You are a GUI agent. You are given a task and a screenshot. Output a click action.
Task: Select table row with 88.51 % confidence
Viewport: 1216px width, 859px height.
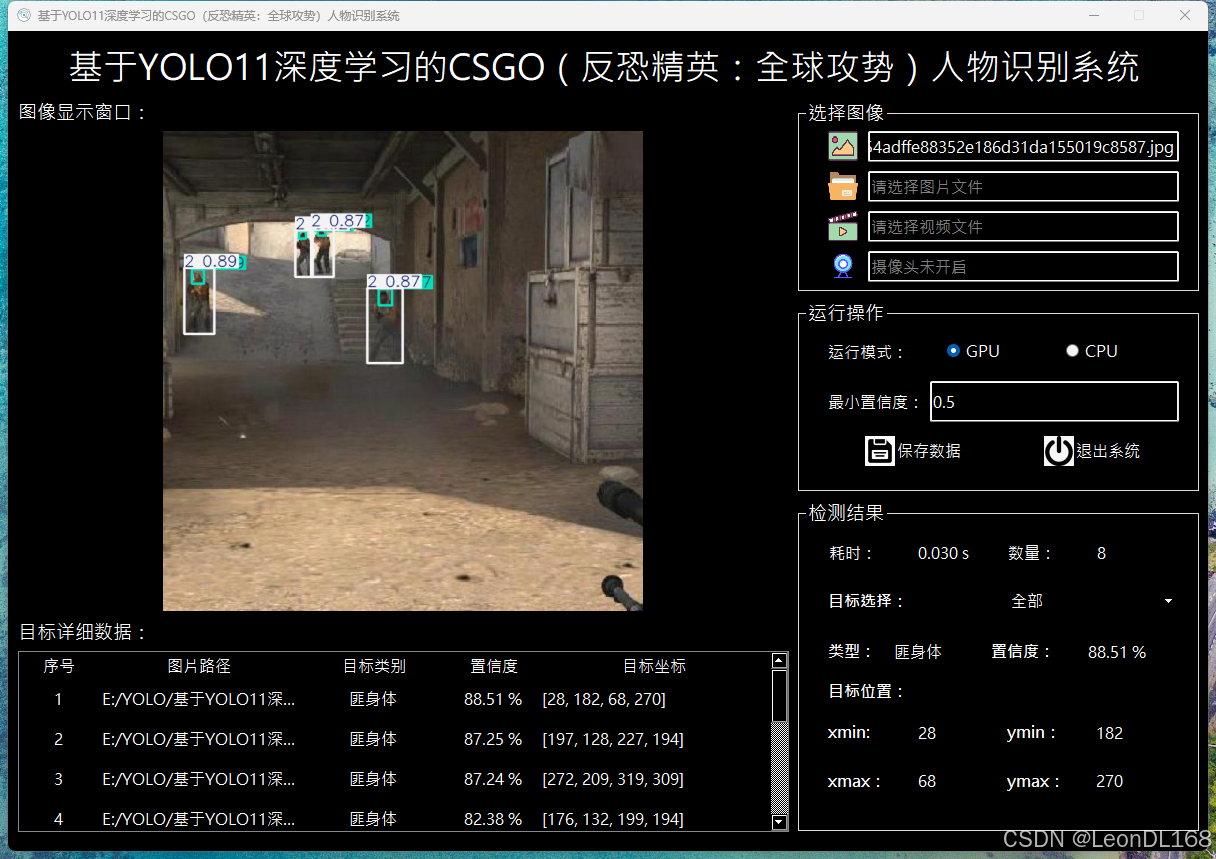pyautogui.click(x=395, y=699)
